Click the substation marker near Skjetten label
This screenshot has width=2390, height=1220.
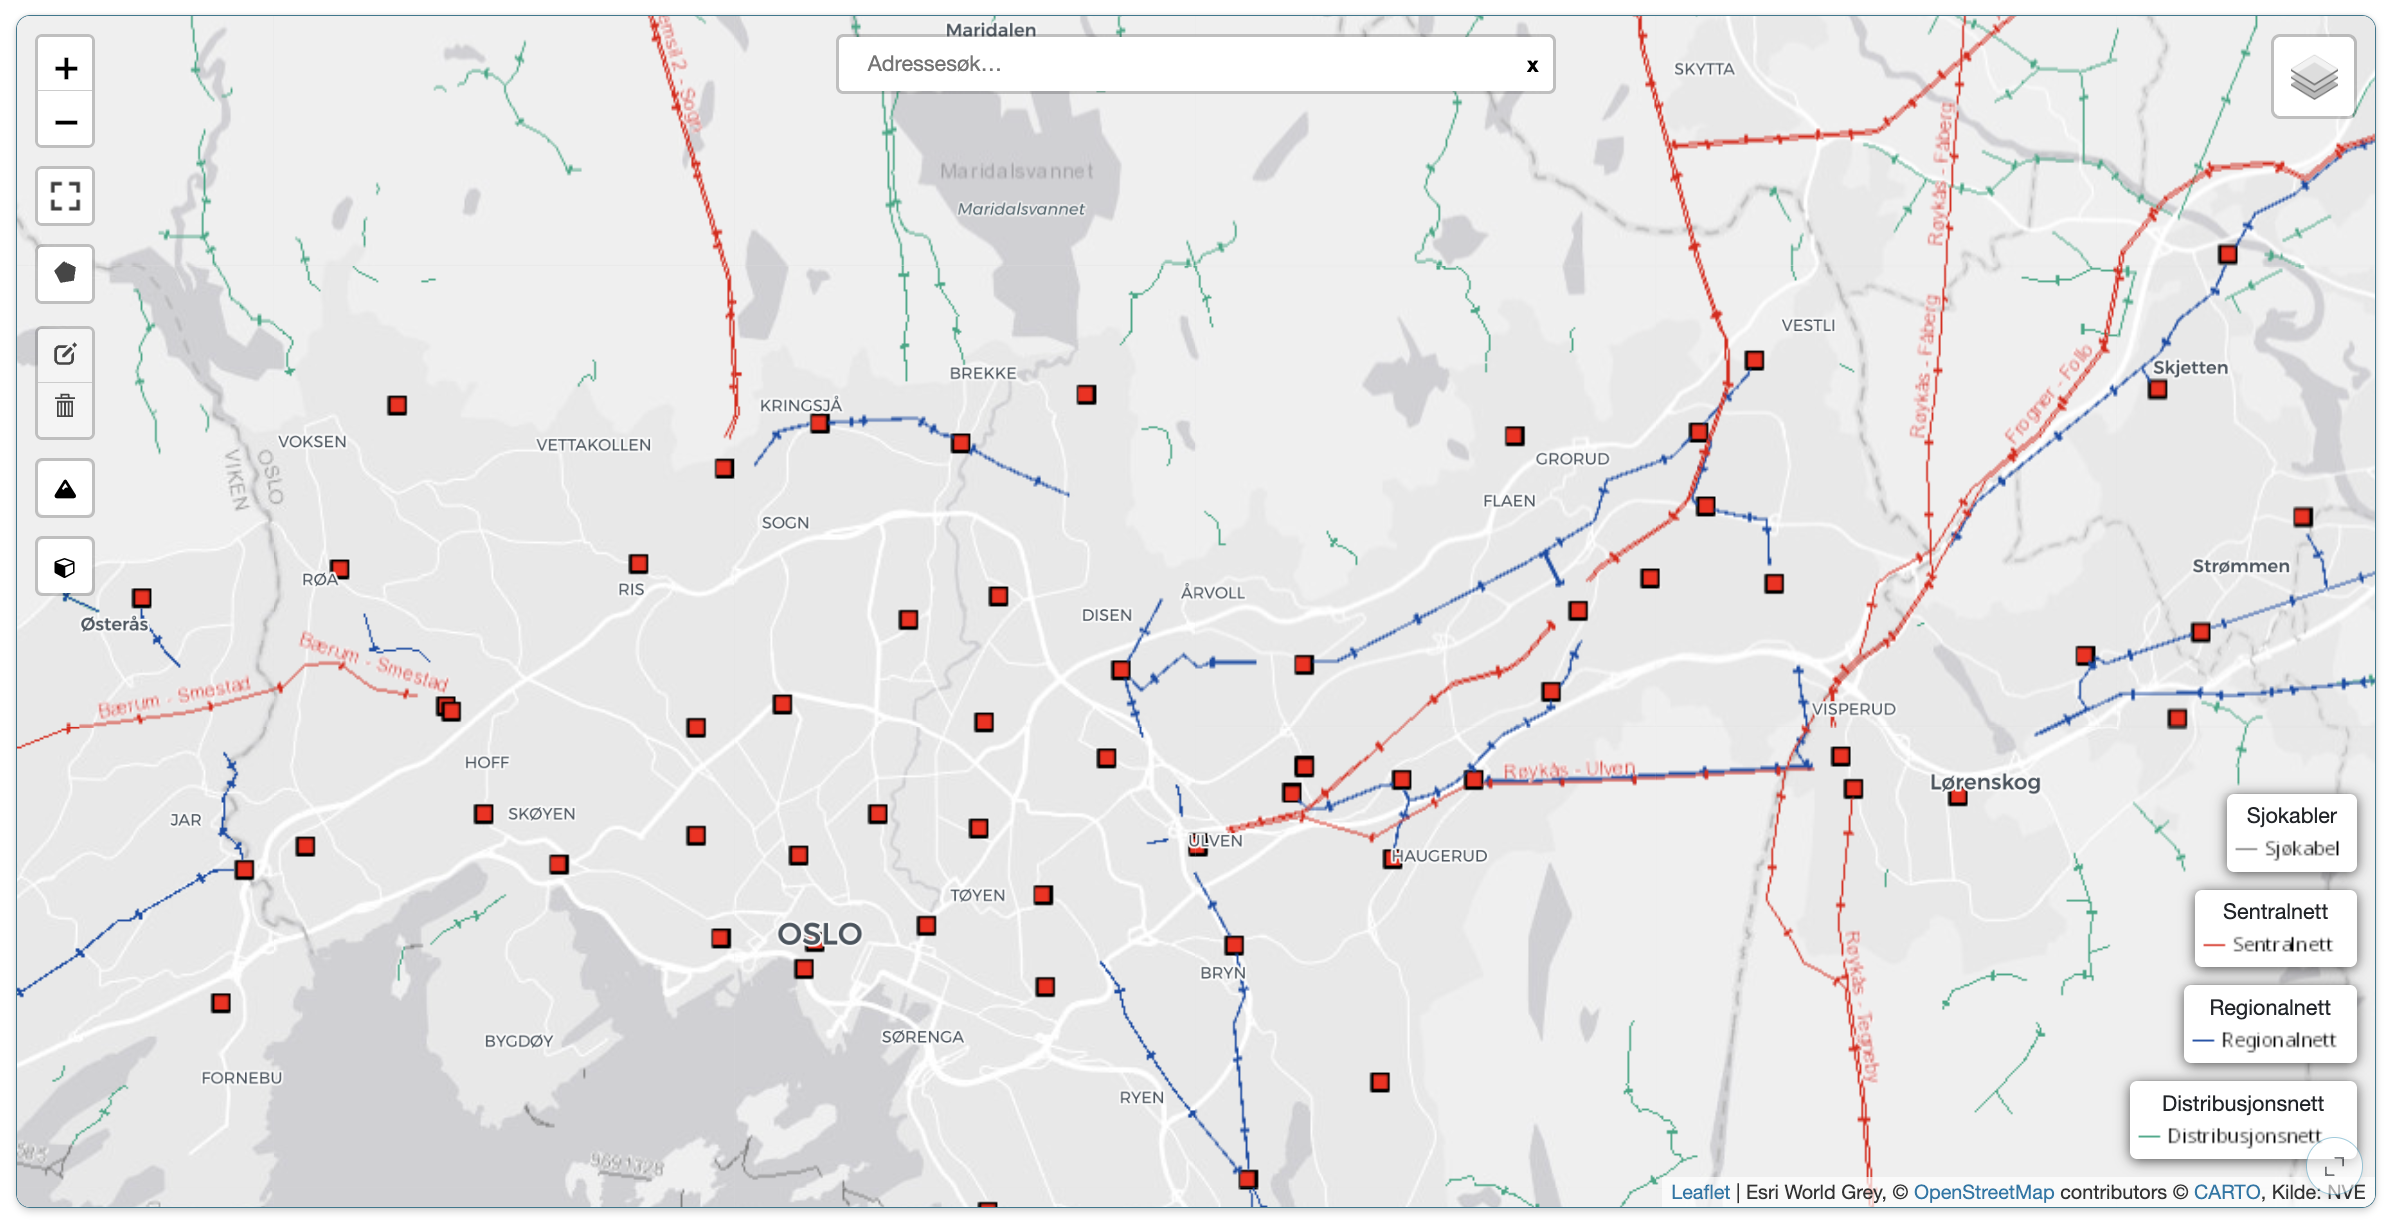point(2158,389)
